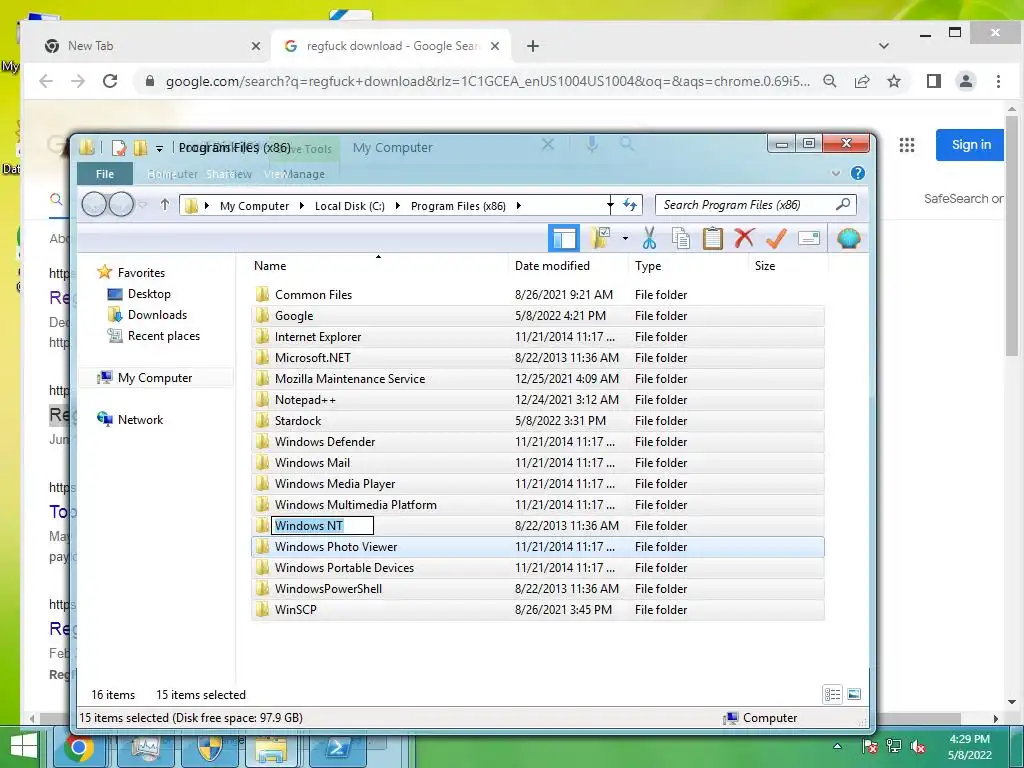Select Recent places under Favorites

[164, 336]
